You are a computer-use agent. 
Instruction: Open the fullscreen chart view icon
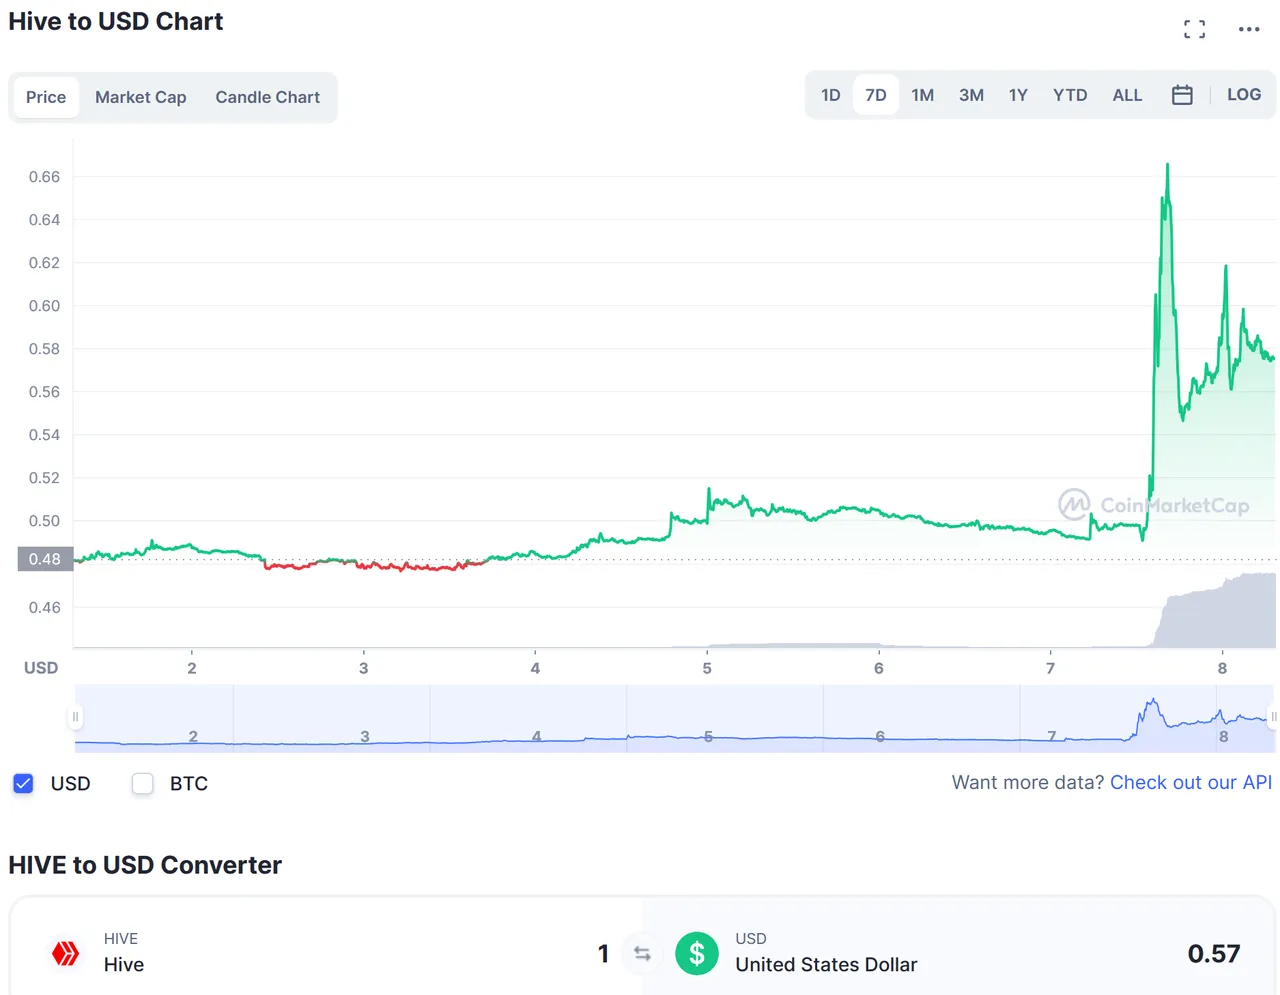click(1194, 29)
